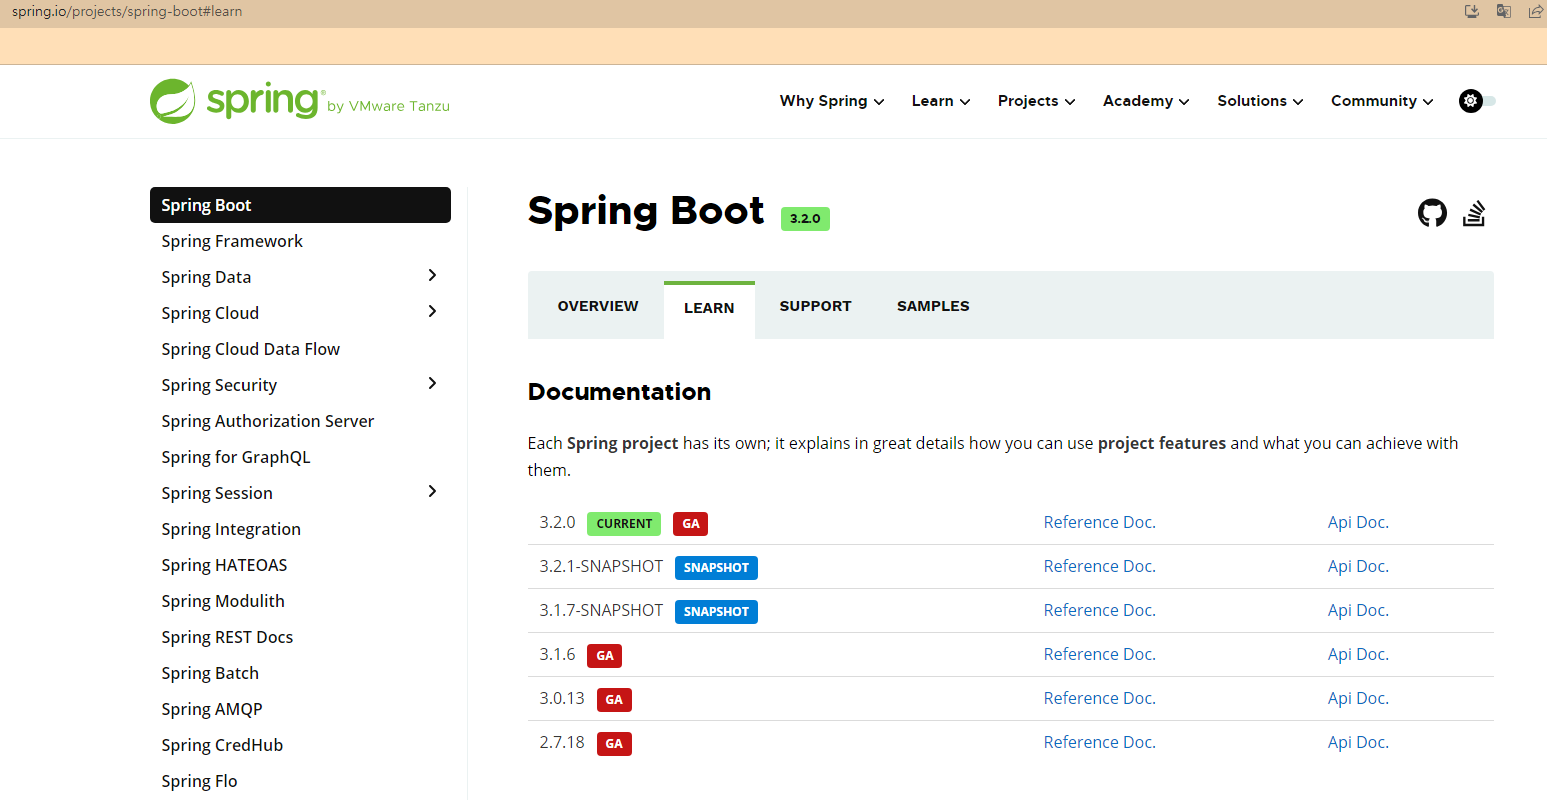Screen dimensions: 1547x800
Task: Open Api Doc. for version 2.7.18
Action: pyautogui.click(x=1358, y=742)
